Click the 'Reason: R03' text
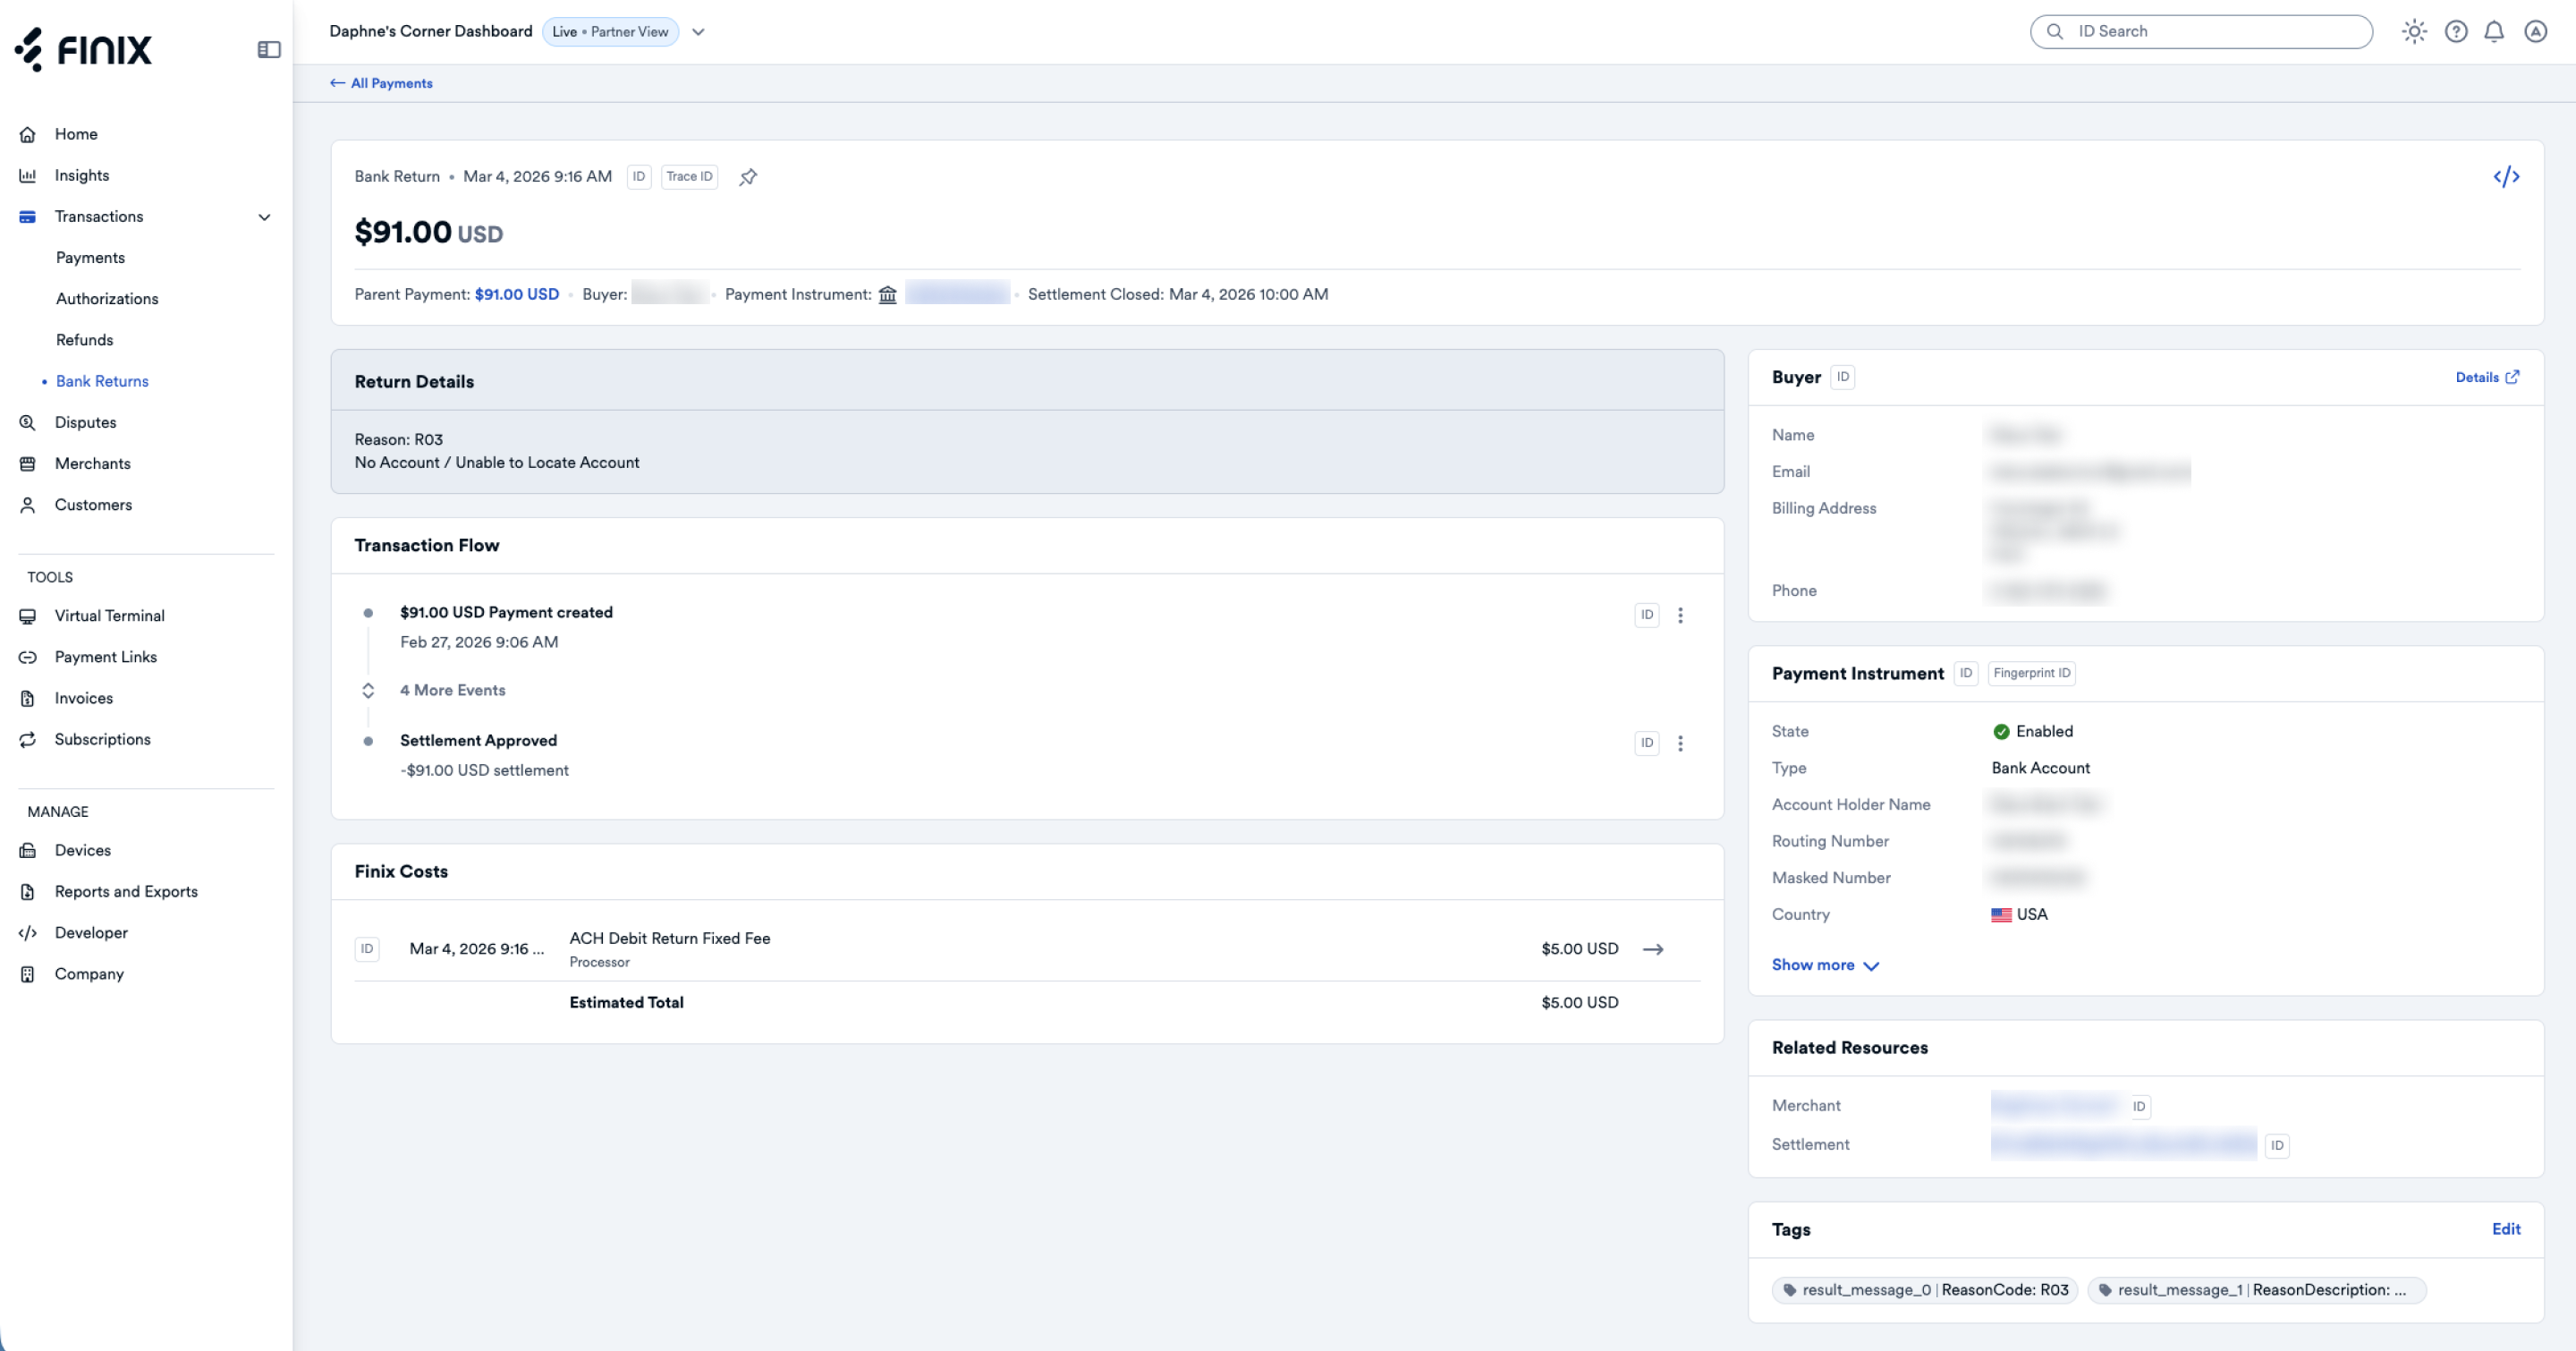This screenshot has width=2576, height=1351. pyautogui.click(x=399, y=439)
